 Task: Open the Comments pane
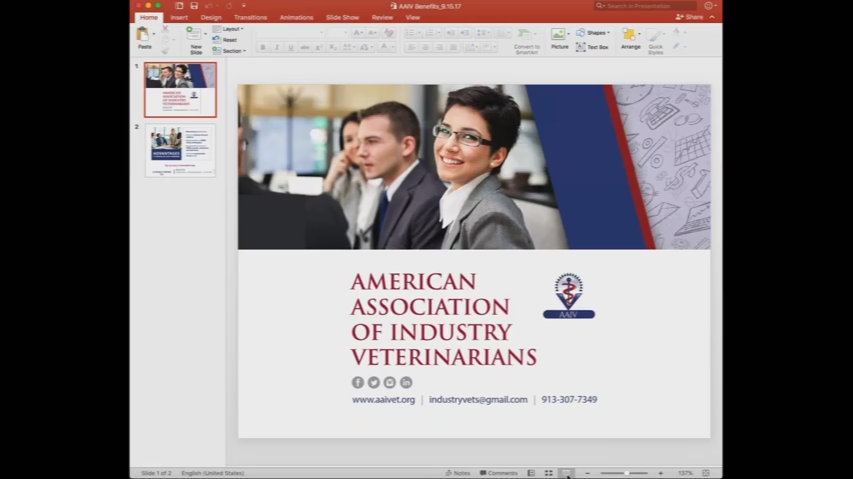coord(498,473)
